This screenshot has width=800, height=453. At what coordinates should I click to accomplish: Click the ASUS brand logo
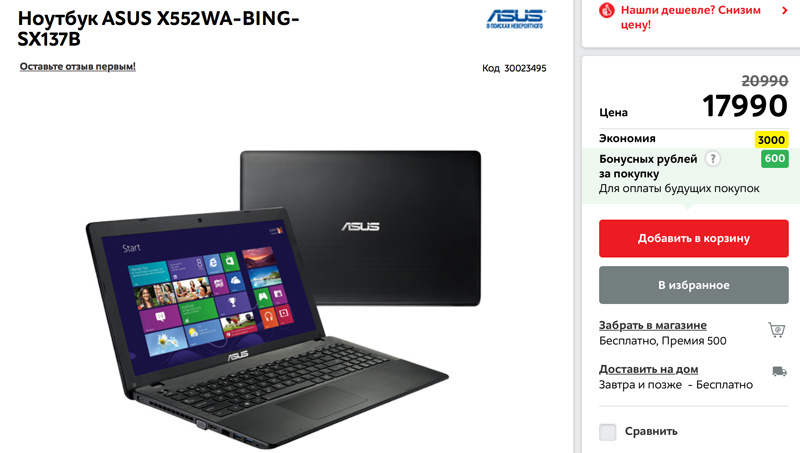[x=515, y=19]
